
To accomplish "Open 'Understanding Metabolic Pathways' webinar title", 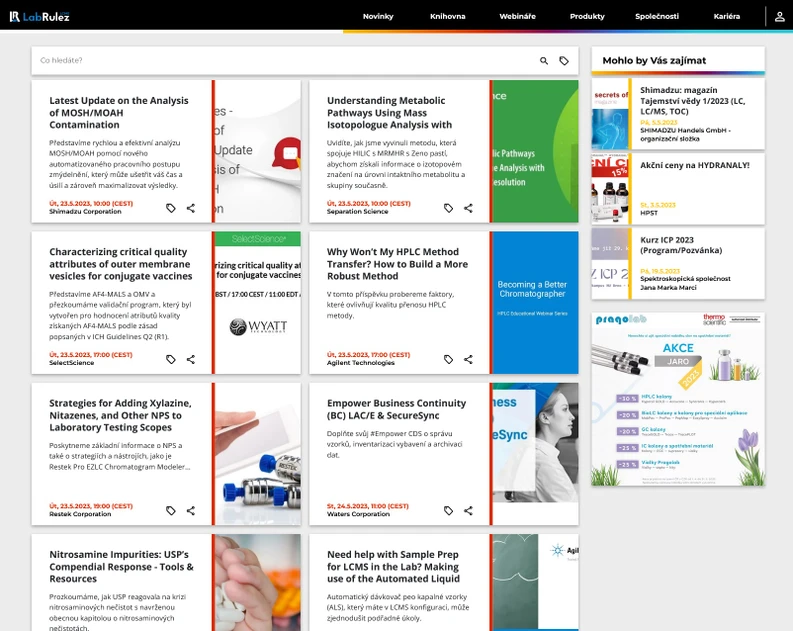I will coord(389,113).
